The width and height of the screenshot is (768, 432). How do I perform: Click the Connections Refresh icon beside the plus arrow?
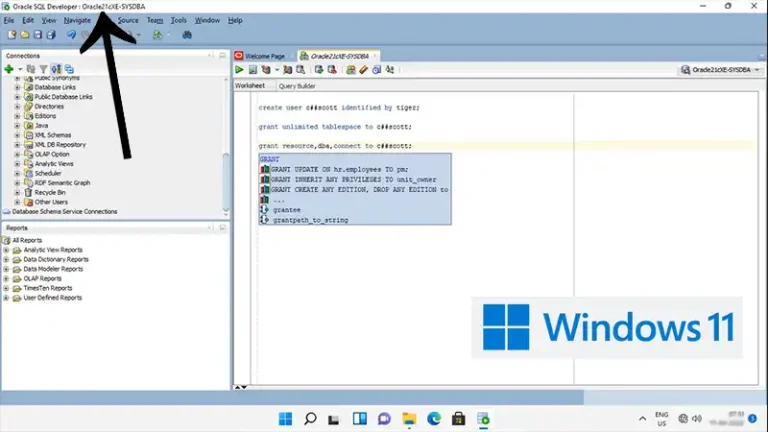tap(31, 69)
